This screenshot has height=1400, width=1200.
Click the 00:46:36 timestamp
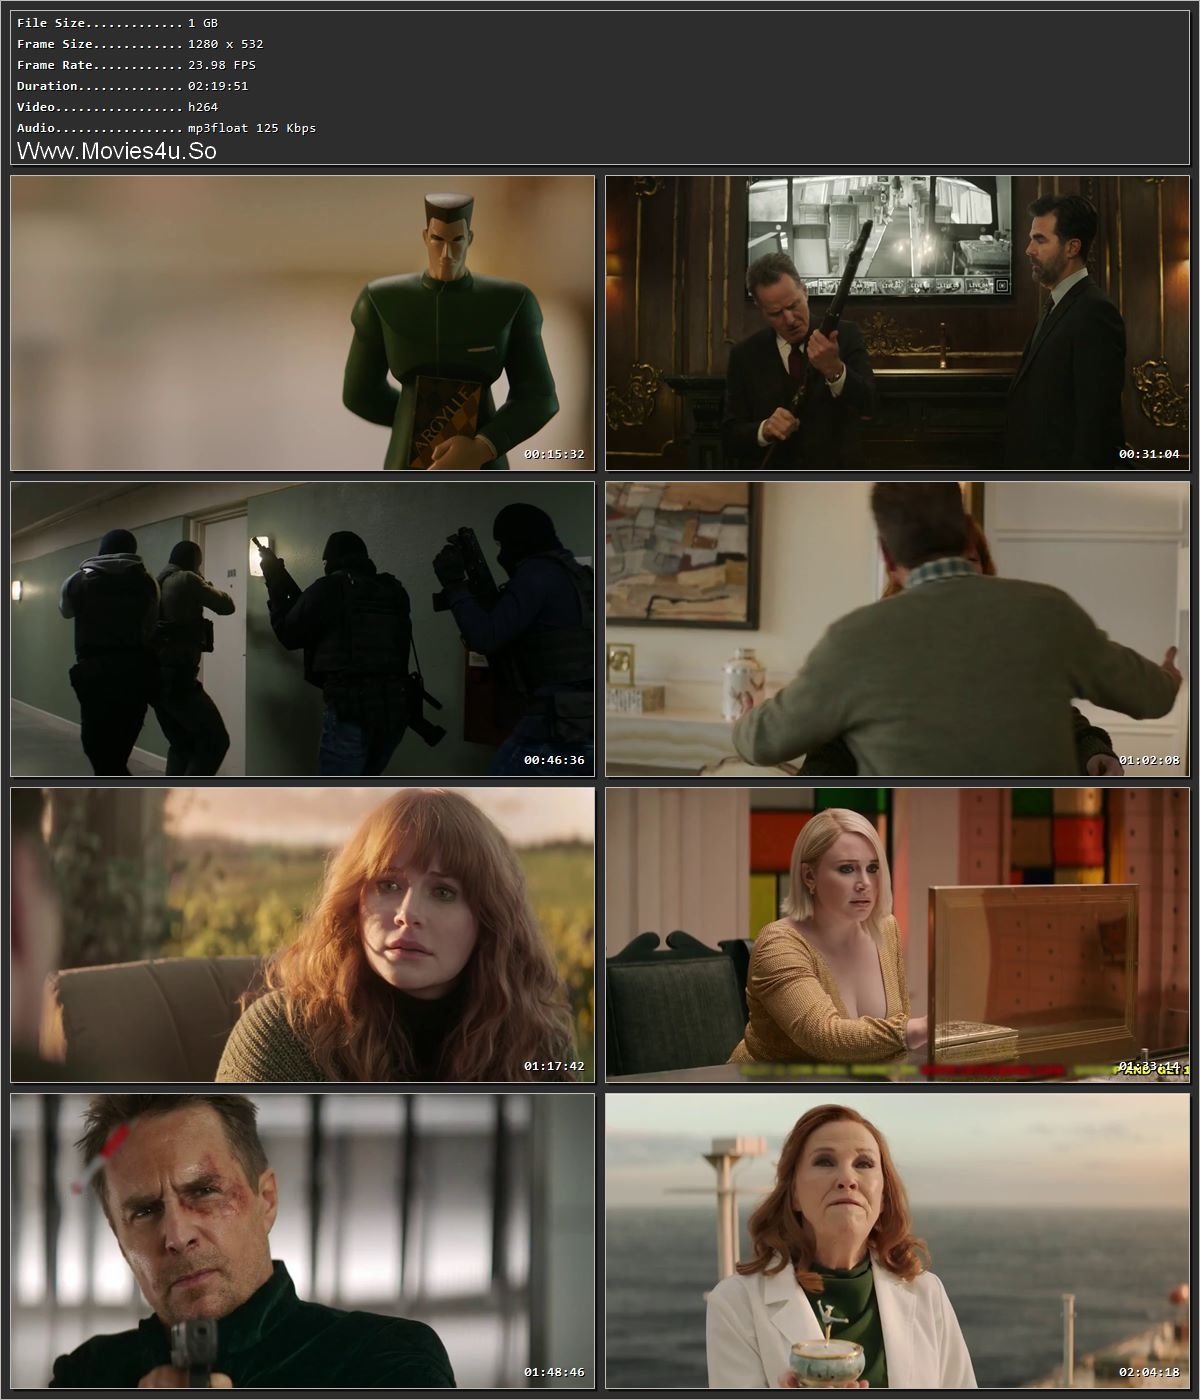point(553,760)
